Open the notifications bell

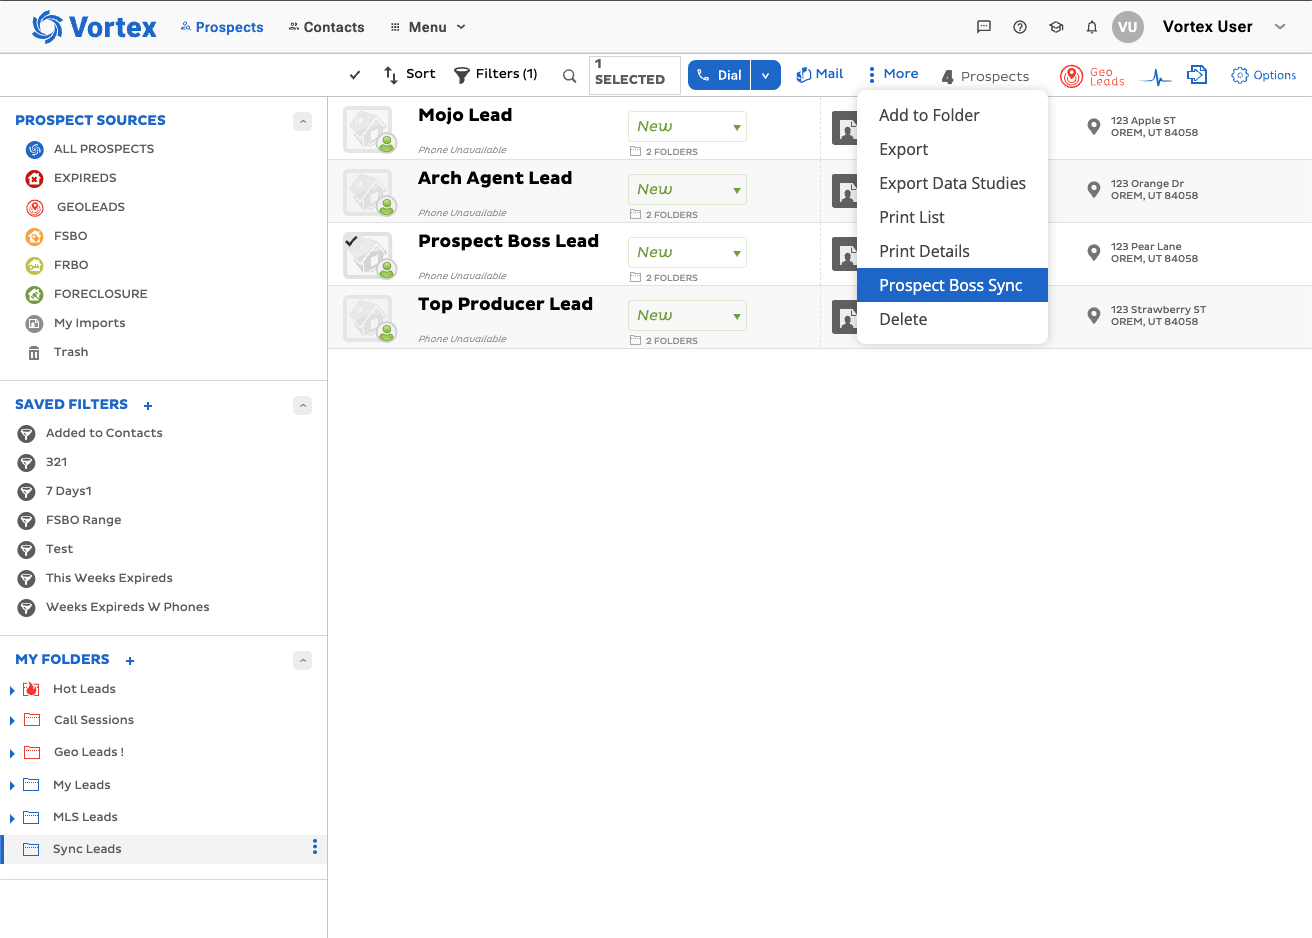tap(1092, 27)
